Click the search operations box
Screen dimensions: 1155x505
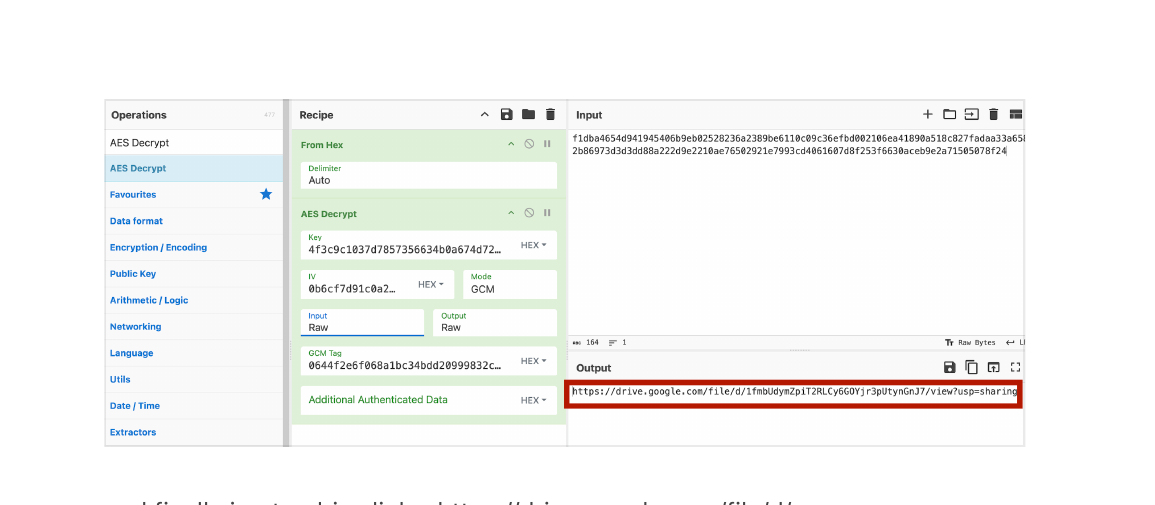pos(194,142)
